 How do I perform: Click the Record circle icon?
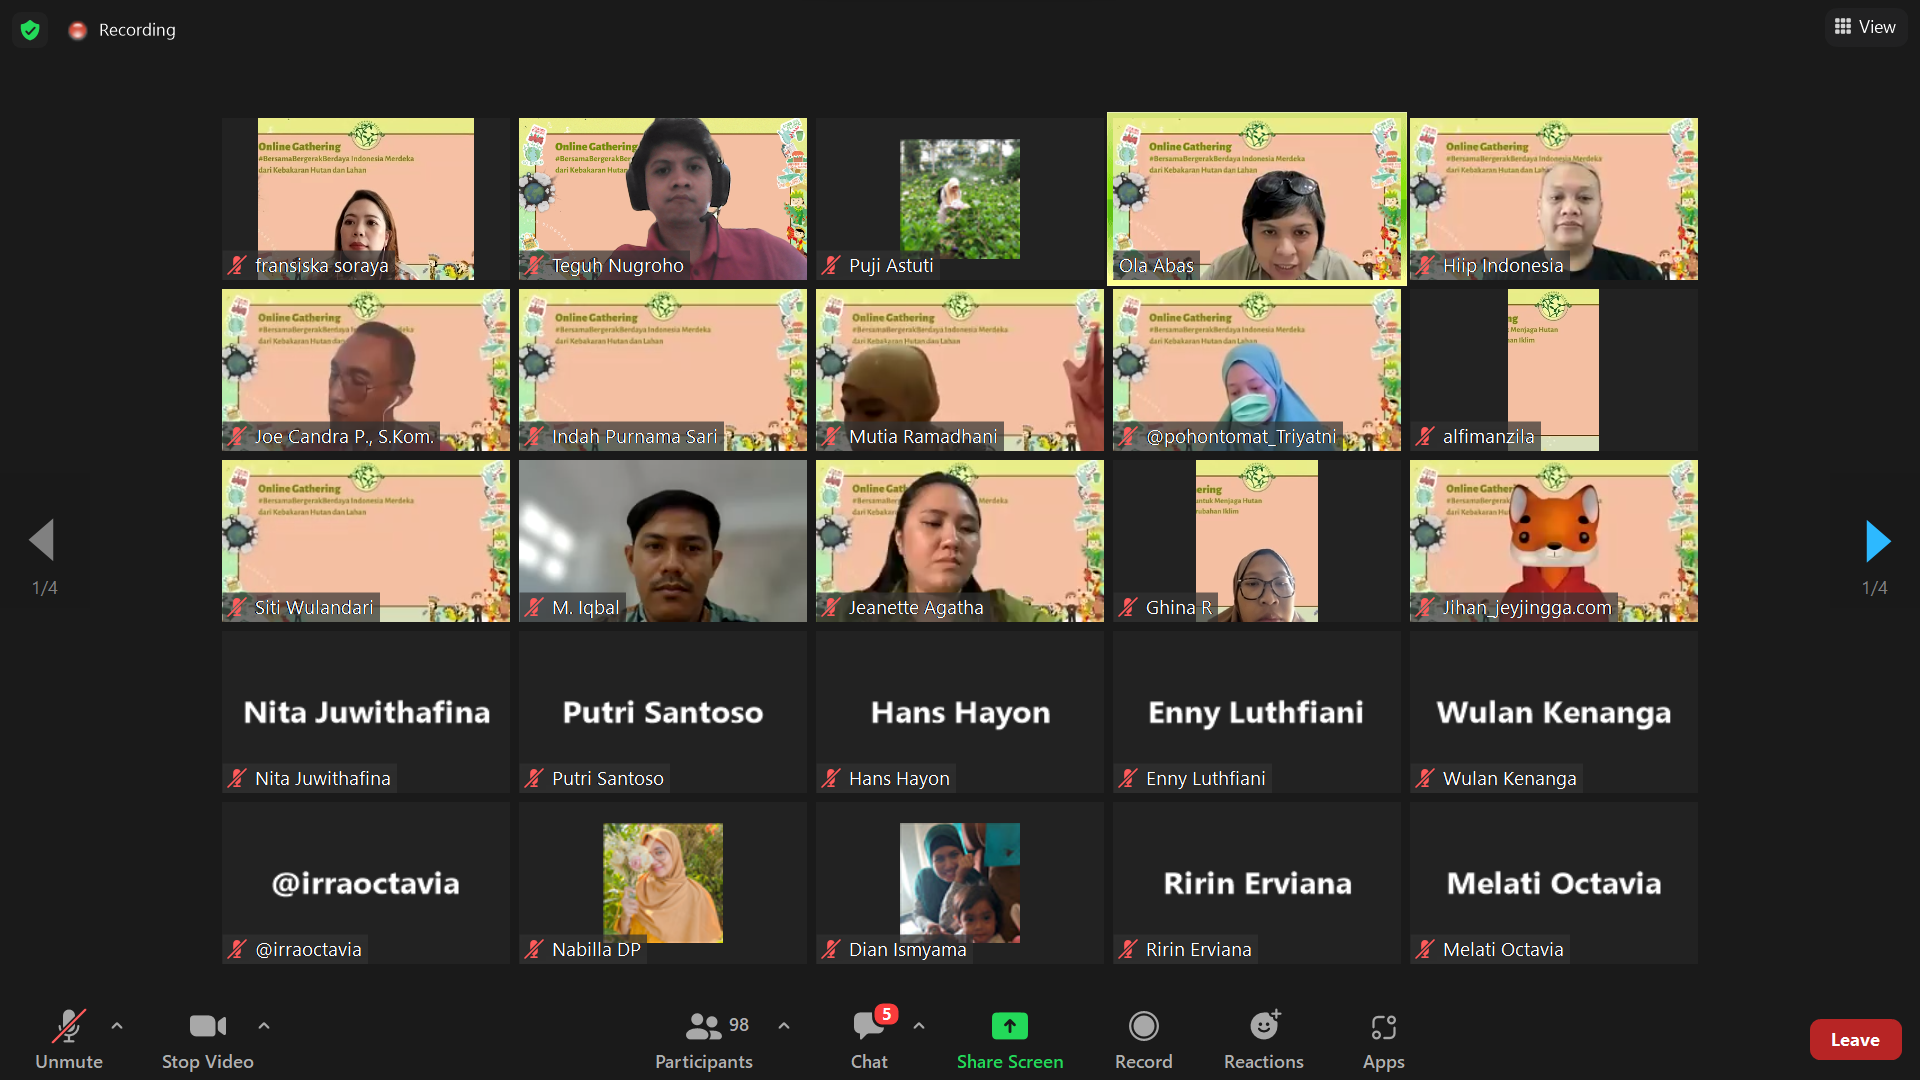pyautogui.click(x=1143, y=1026)
